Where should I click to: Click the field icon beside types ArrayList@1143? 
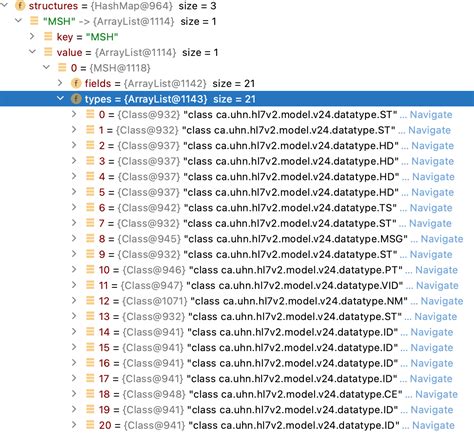[76, 99]
